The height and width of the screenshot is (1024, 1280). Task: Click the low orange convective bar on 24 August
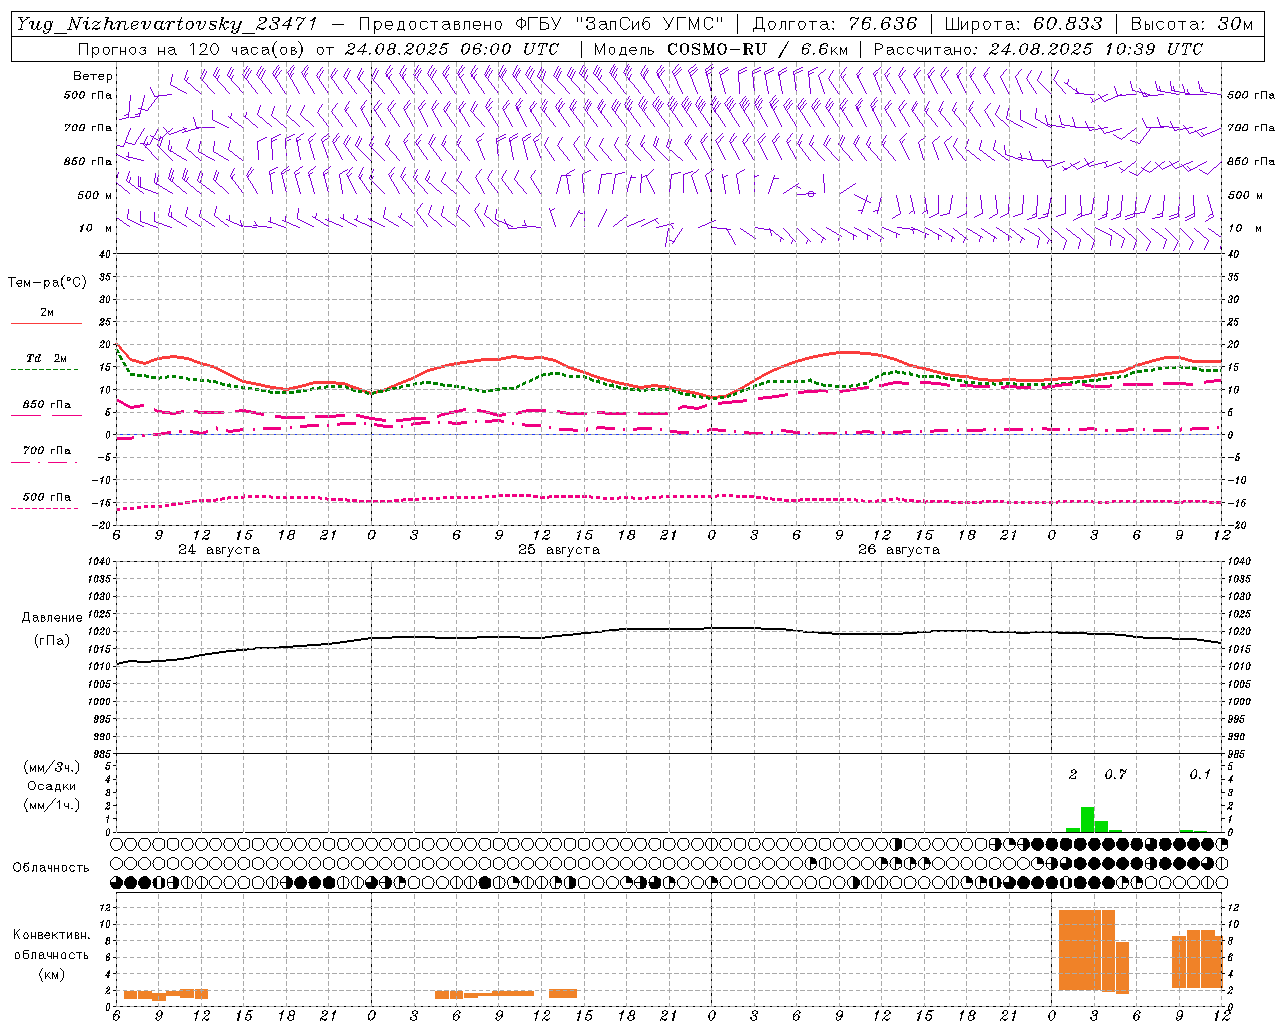coord(166,994)
